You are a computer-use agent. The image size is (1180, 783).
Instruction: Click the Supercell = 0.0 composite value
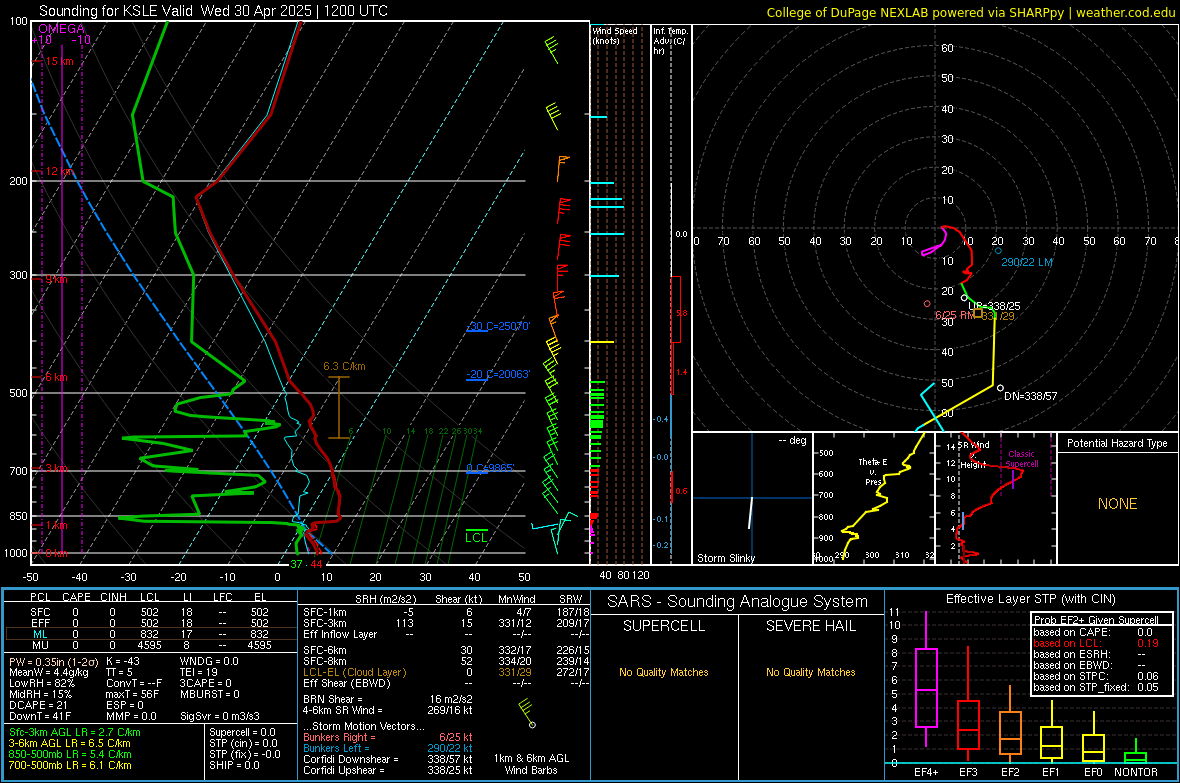(242, 732)
